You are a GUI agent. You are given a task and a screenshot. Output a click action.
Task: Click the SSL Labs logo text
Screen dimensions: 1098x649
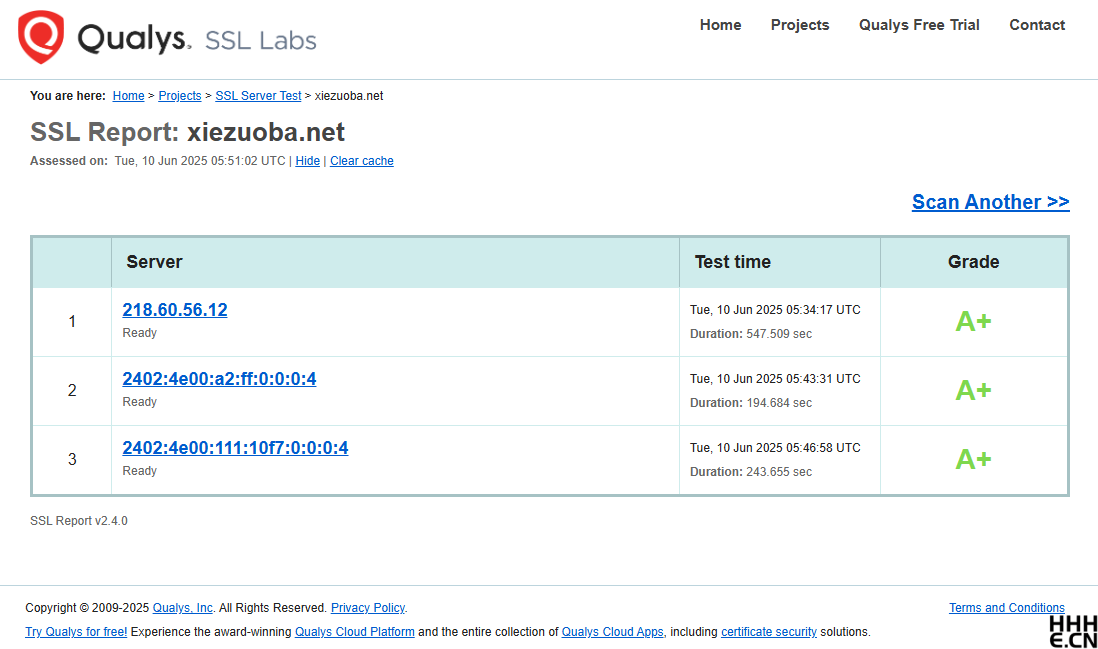tap(260, 41)
